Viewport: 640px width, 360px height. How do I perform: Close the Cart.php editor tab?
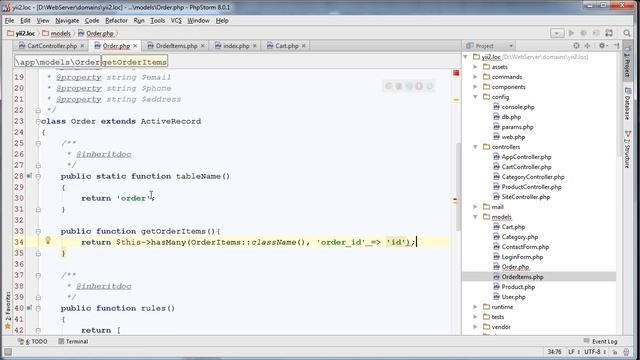tap(304, 46)
